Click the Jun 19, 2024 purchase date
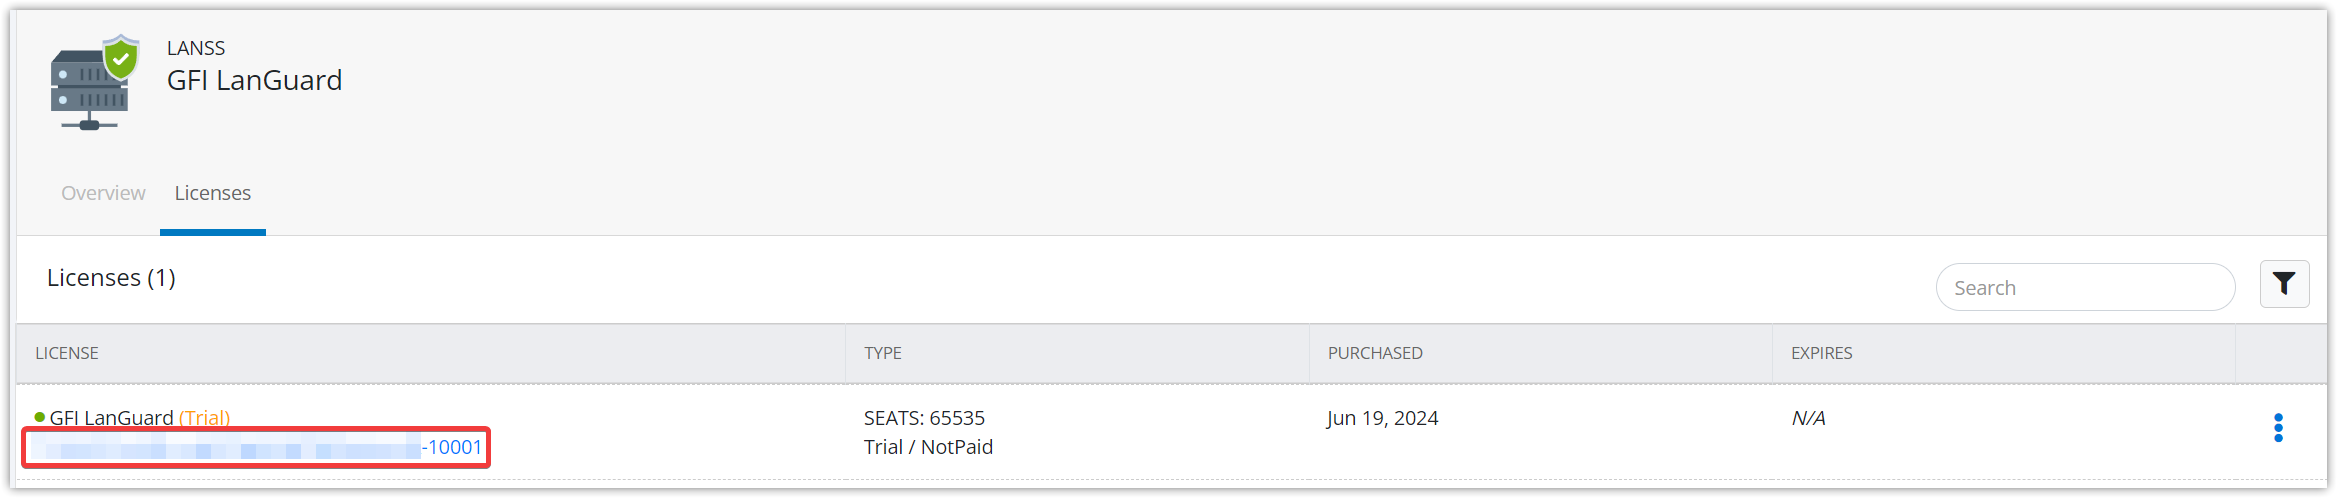 1382,418
